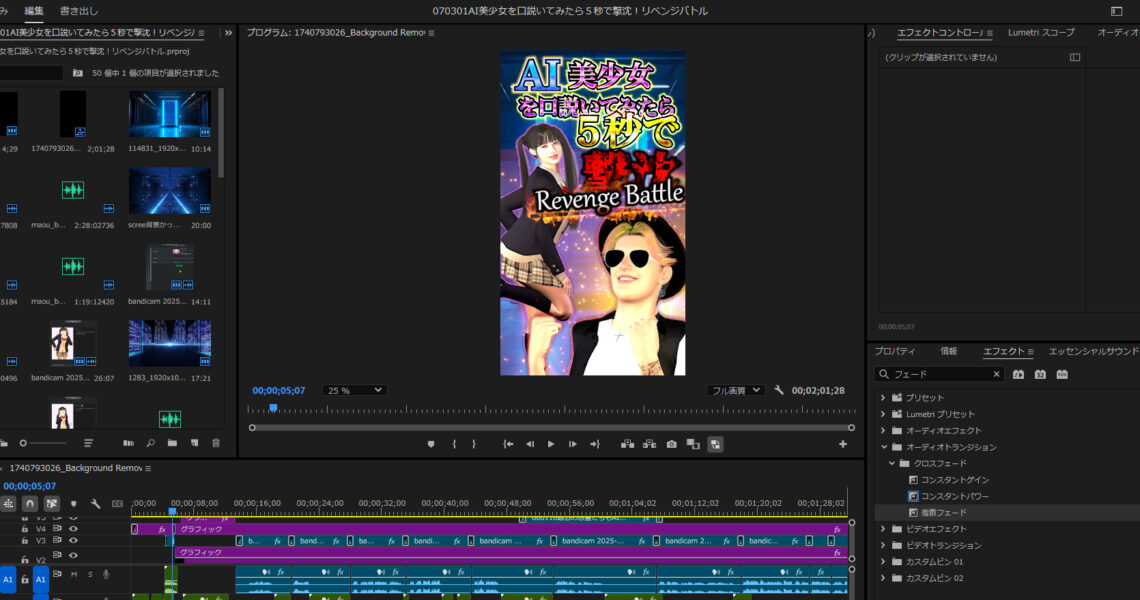Create new bin folder icon

point(172,443)
